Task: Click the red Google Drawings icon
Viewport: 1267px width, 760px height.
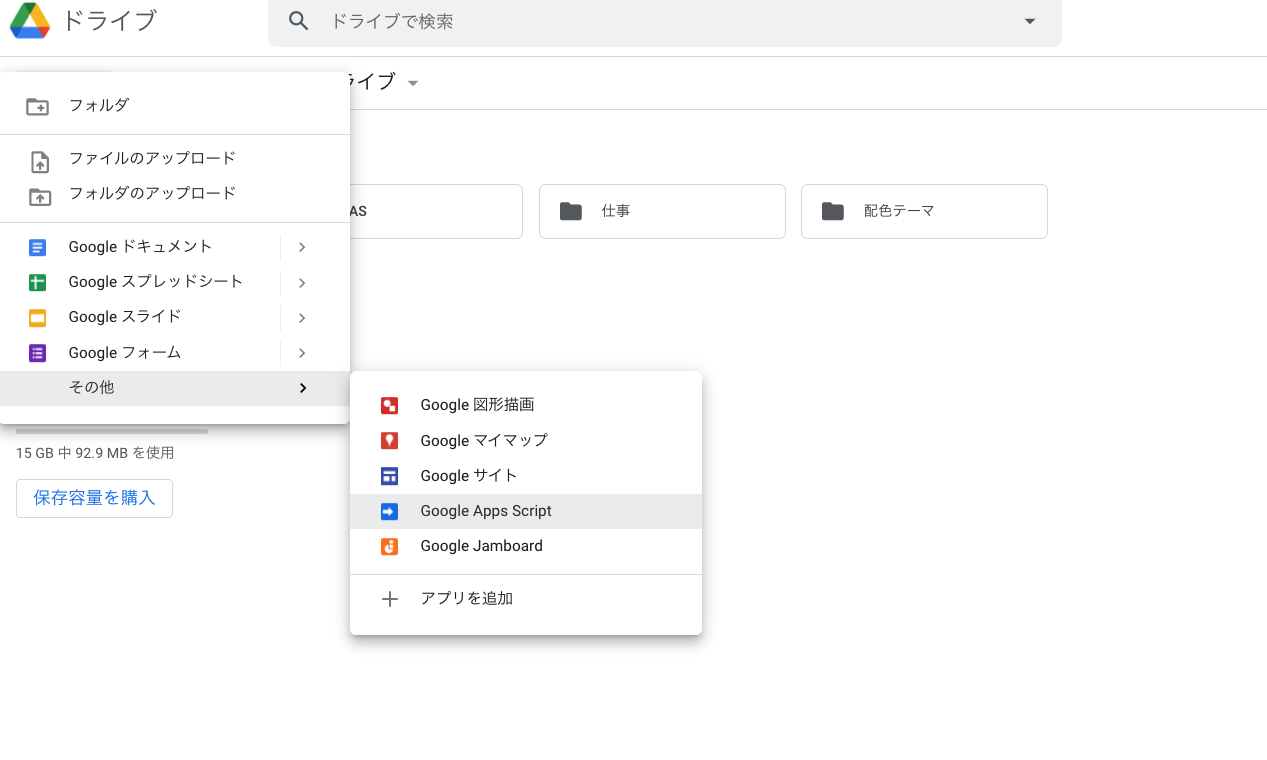Action: pos(390,406)
